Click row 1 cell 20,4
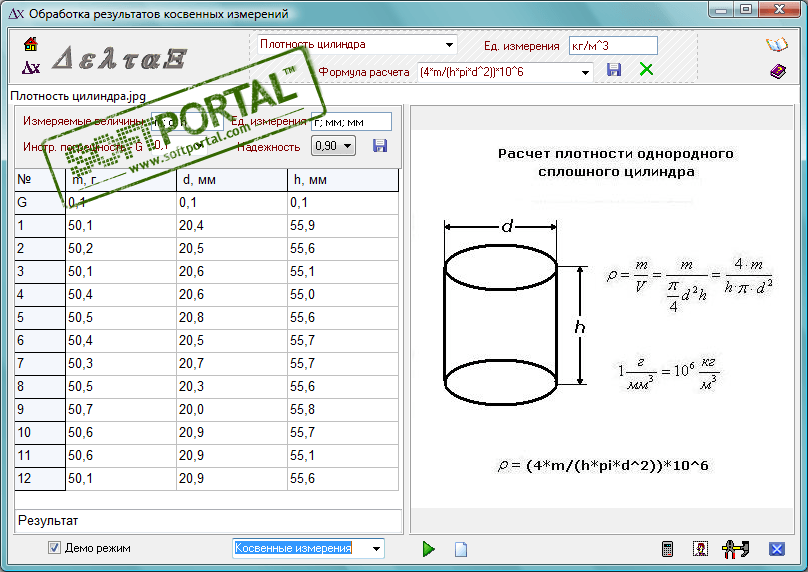The image size is (808, 572). coord(232,226)
